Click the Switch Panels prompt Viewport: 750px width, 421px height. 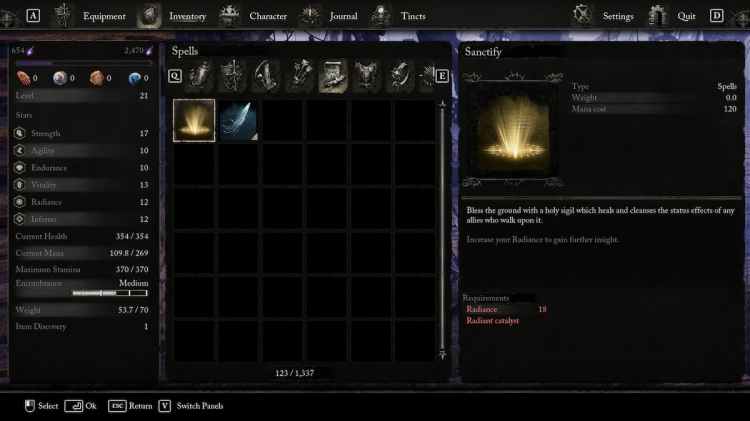(x=199, y=406)
